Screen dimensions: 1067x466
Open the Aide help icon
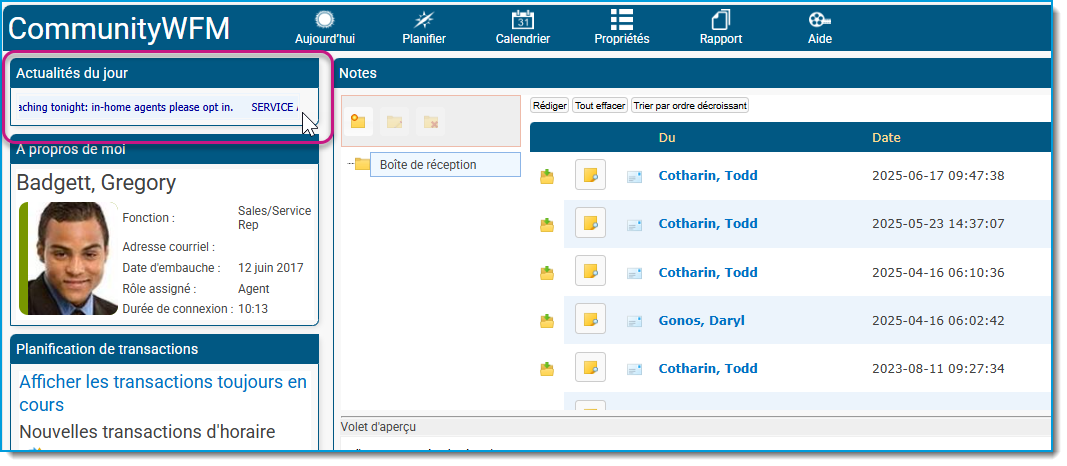[x=819, y=20]
